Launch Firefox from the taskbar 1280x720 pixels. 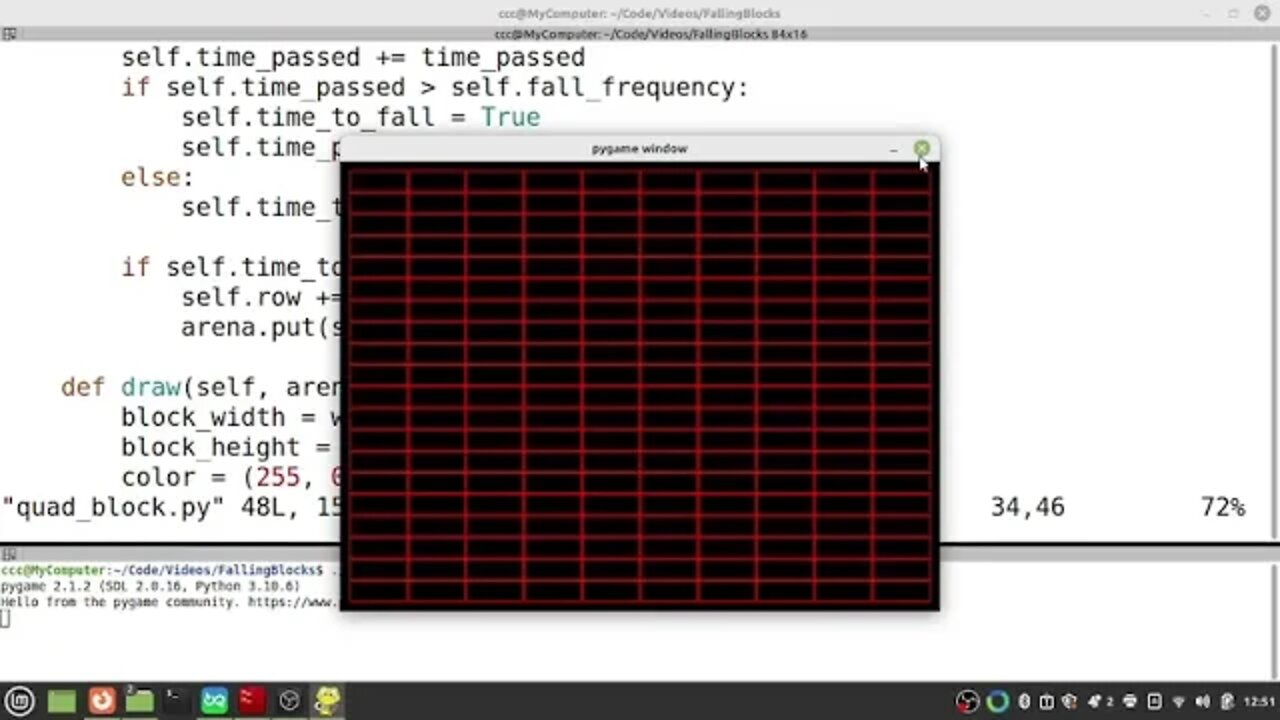coord(102,701)
